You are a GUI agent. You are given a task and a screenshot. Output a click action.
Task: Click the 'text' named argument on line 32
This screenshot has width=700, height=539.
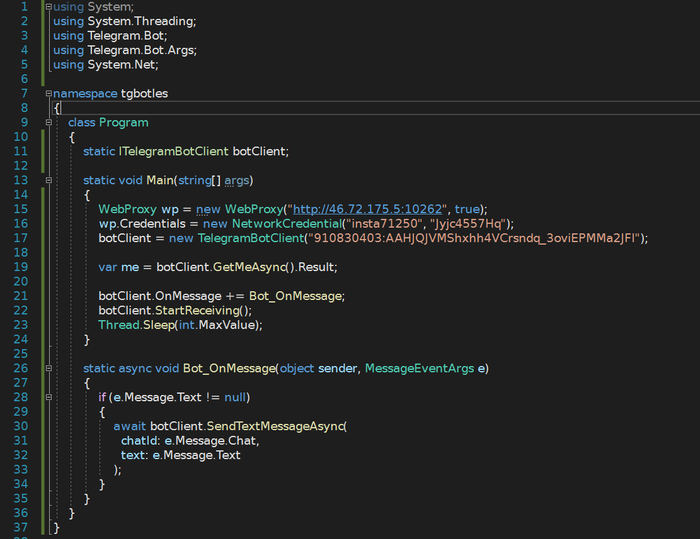pos(132,455)
